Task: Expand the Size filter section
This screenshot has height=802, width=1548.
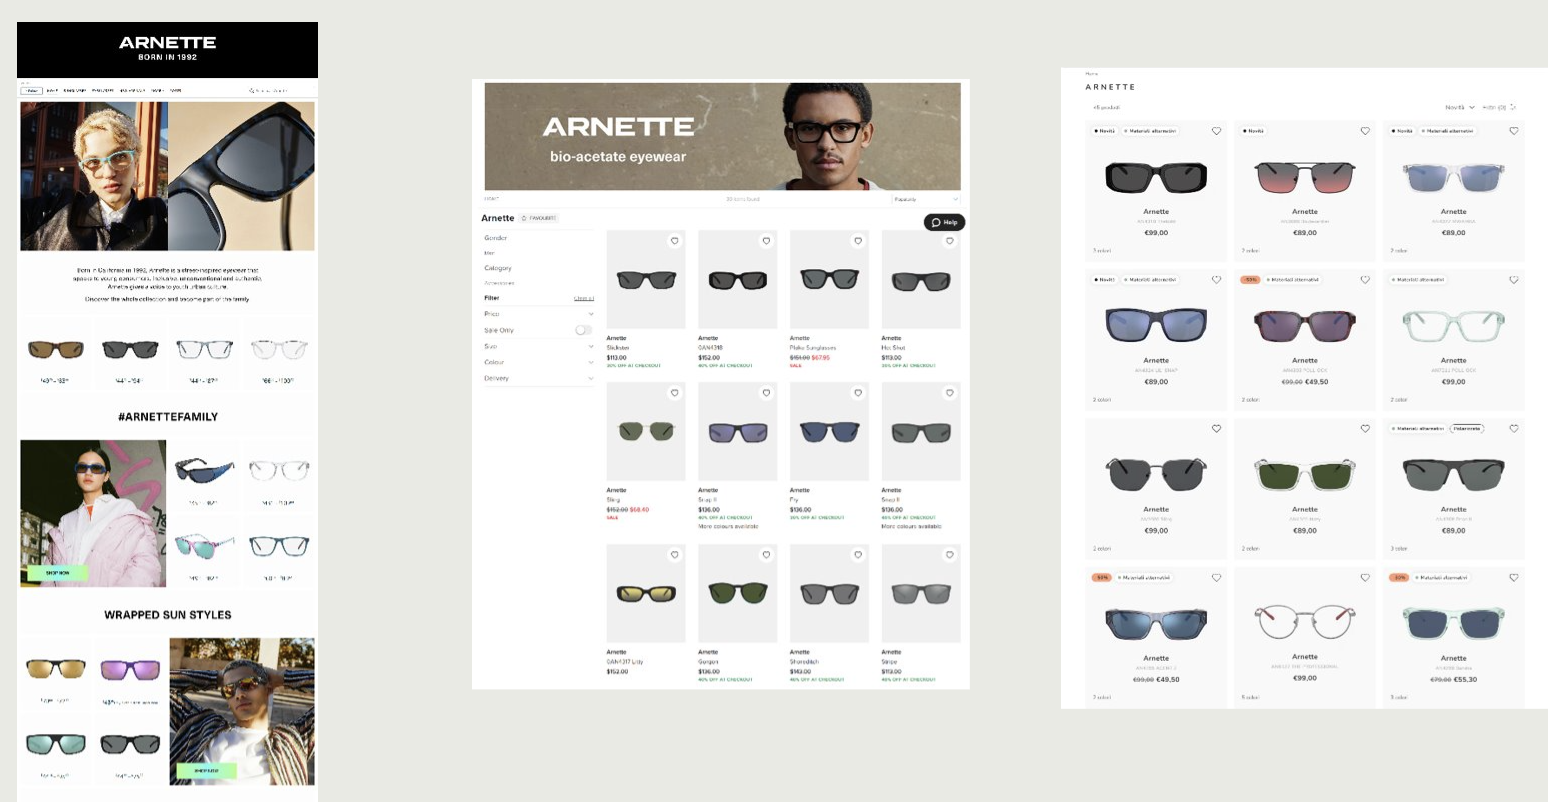Action: tap(539, 346)
